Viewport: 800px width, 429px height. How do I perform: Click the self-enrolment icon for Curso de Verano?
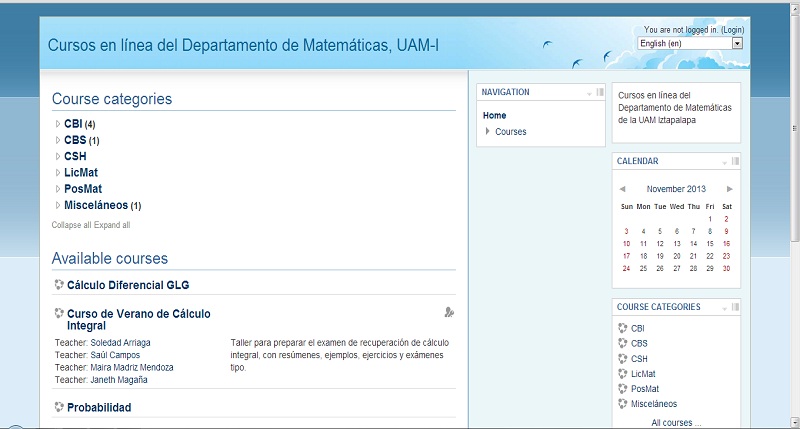(x=449, y=312)
